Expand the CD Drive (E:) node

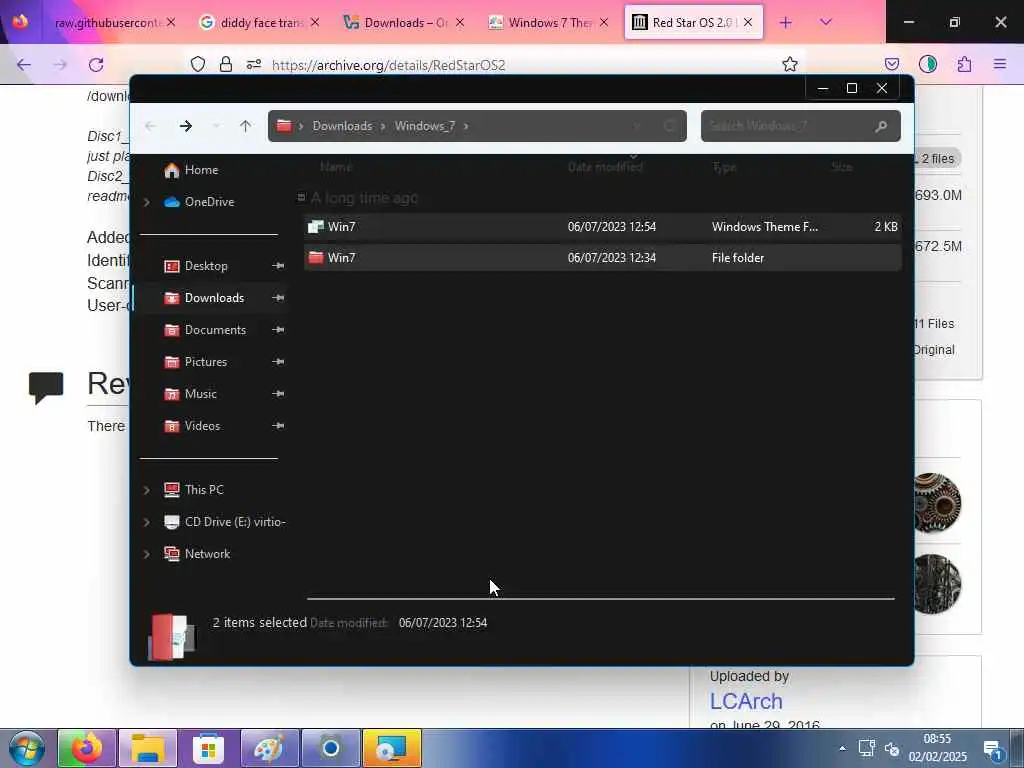tap(147, 522)
